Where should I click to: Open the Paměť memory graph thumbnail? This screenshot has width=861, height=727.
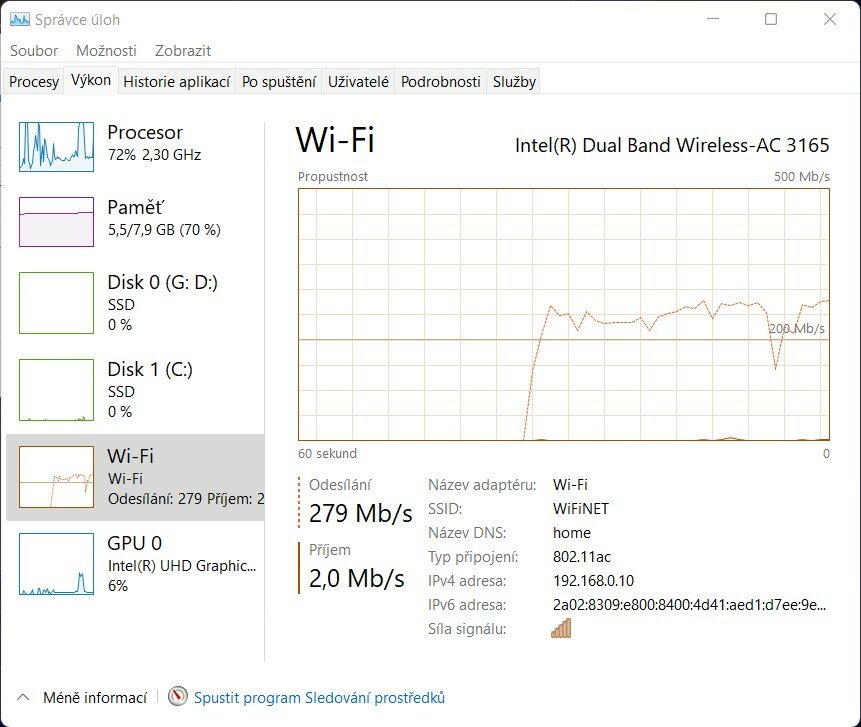coord(57,222)
